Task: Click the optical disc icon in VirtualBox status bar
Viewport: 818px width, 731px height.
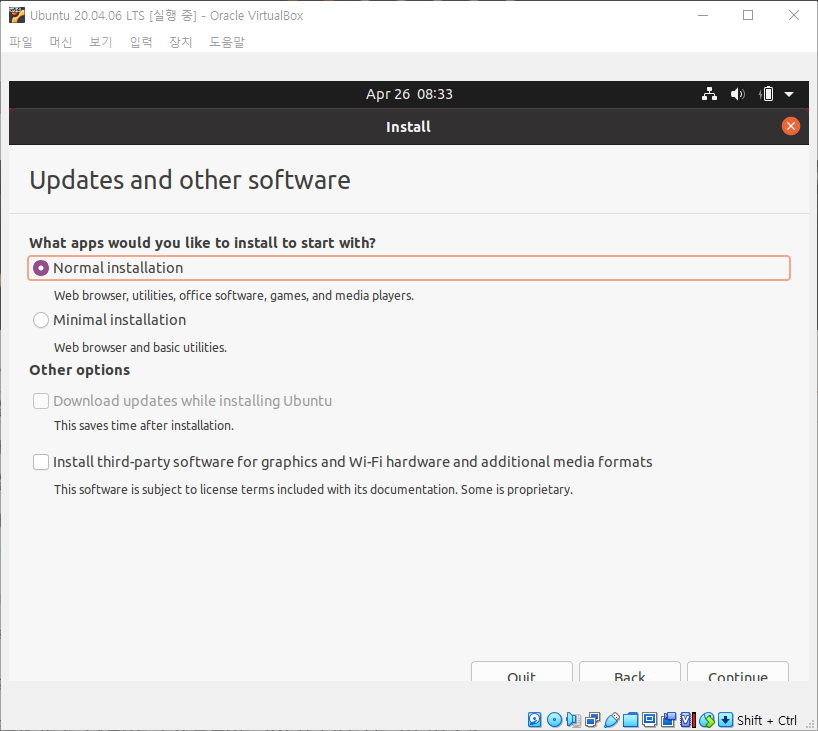Action: tap(554, 720)
